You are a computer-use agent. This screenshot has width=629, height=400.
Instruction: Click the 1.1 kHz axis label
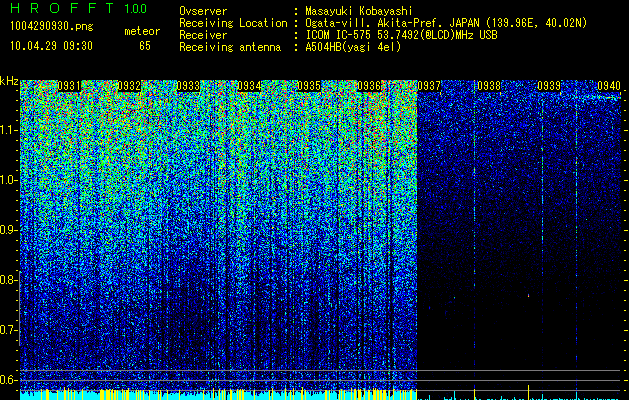[8, 130]
